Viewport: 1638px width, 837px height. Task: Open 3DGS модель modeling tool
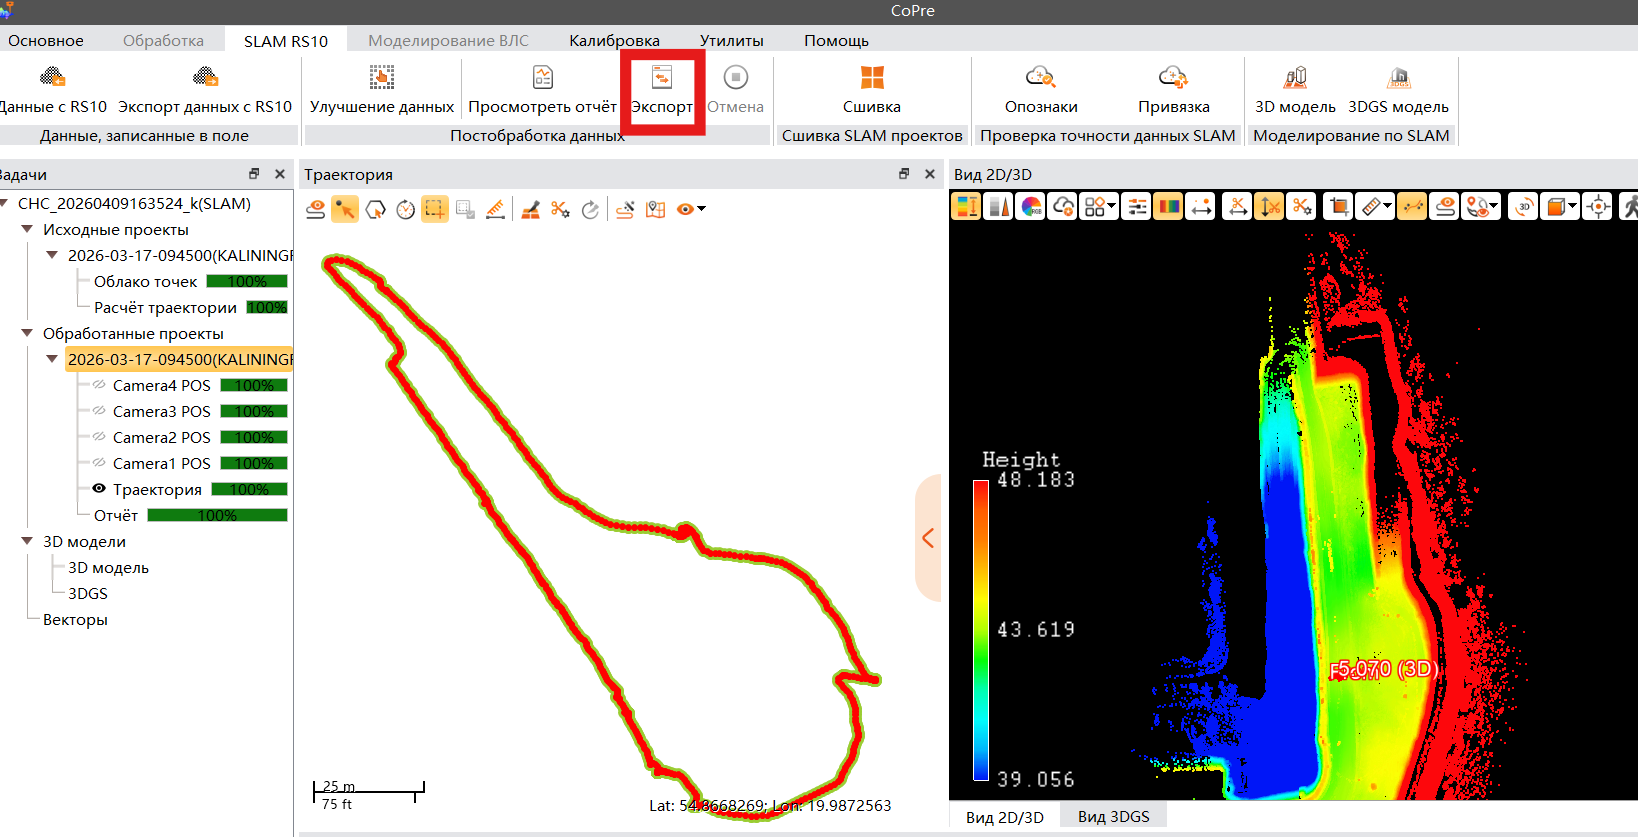click(1398, 79)
